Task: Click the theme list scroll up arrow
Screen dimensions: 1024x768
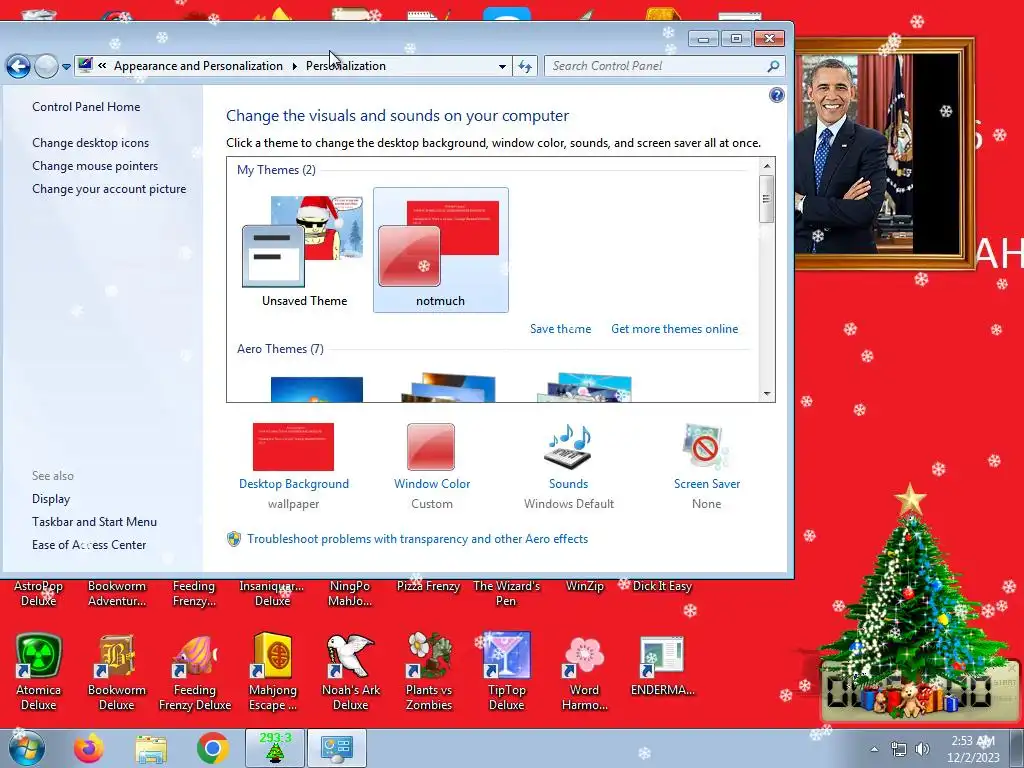Action: 767,167
